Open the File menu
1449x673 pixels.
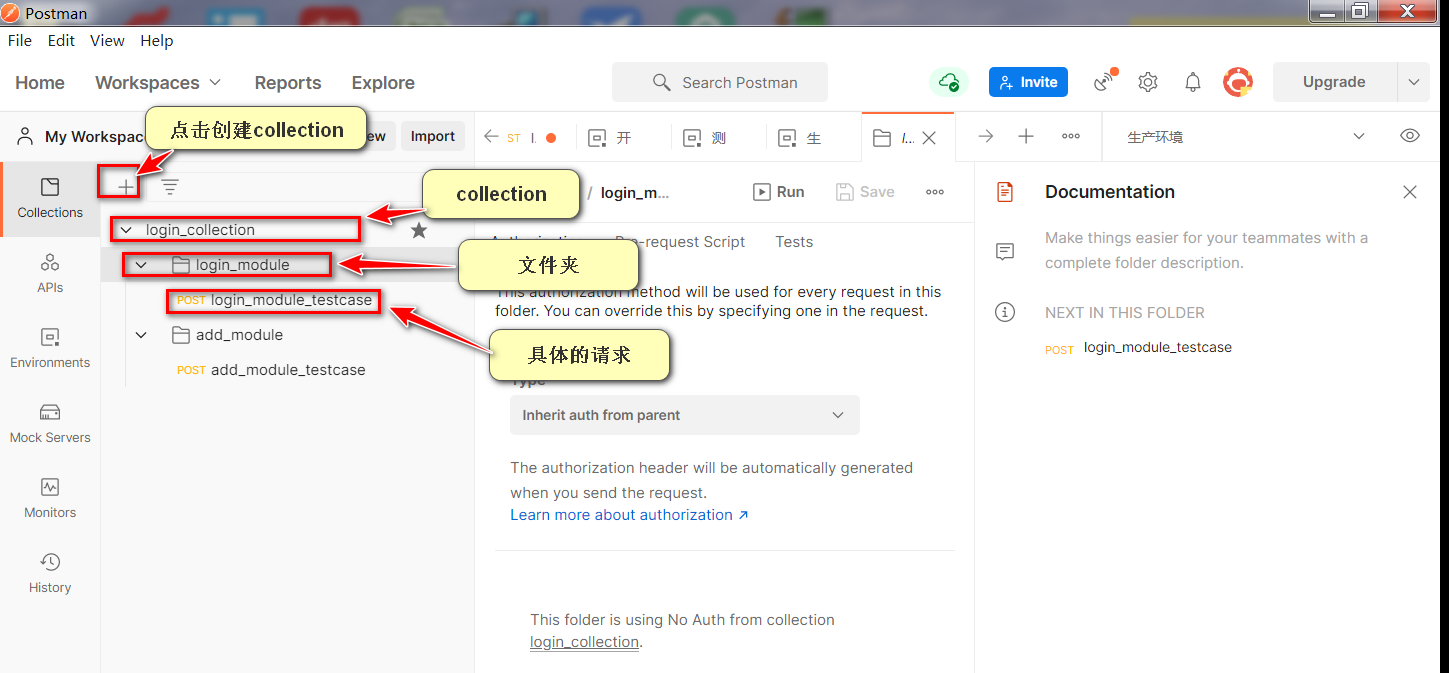[20, 41]
